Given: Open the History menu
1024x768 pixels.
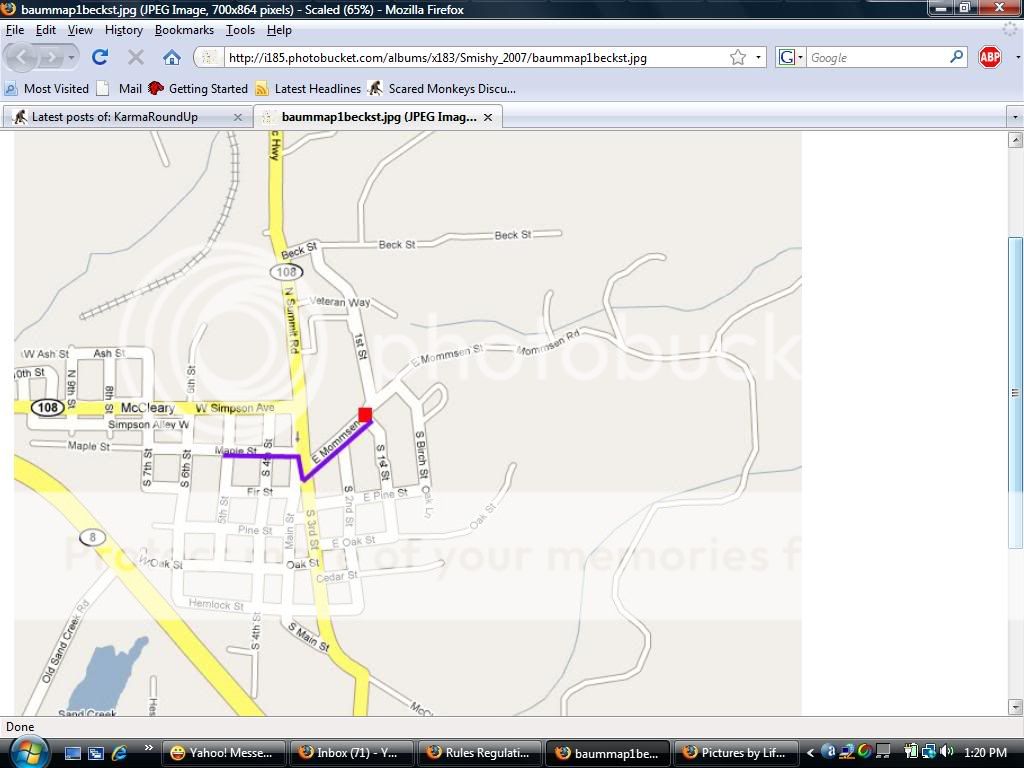Looking at the screenshot, I should 123,30.
